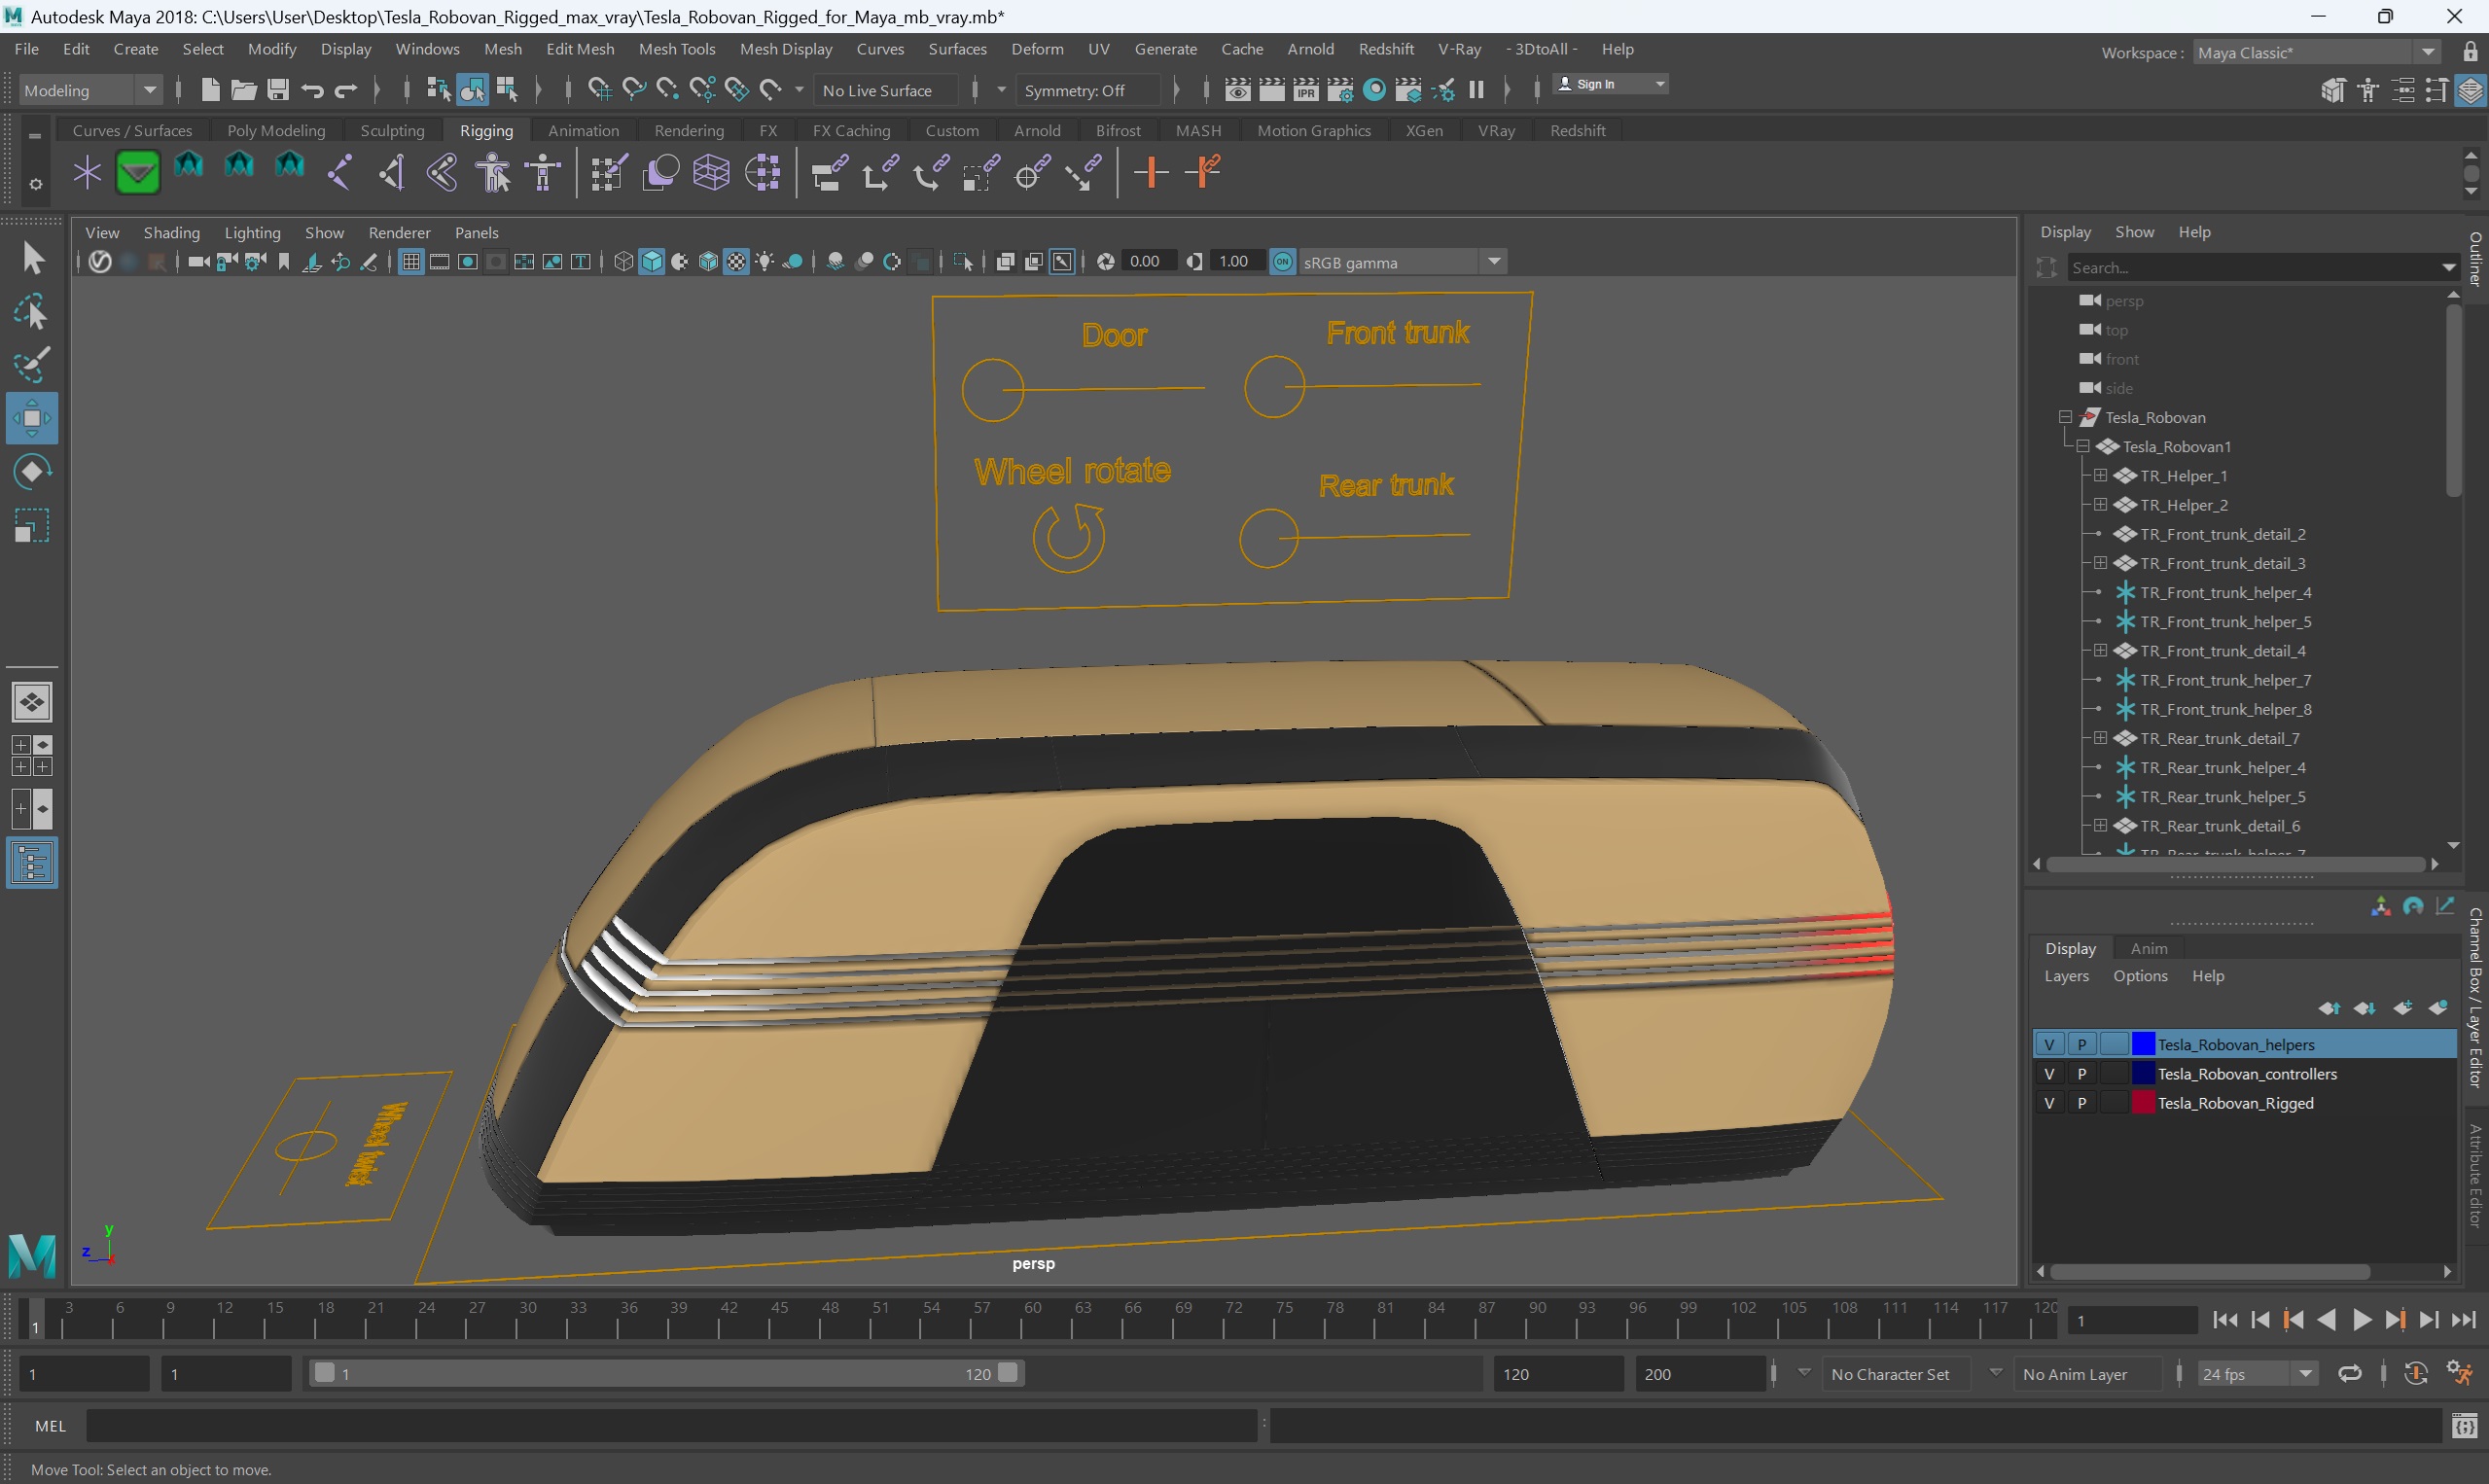Click the Open Scene folder icon
The height and width of the screenshot is (1484, 2489).
click(243, 90)
